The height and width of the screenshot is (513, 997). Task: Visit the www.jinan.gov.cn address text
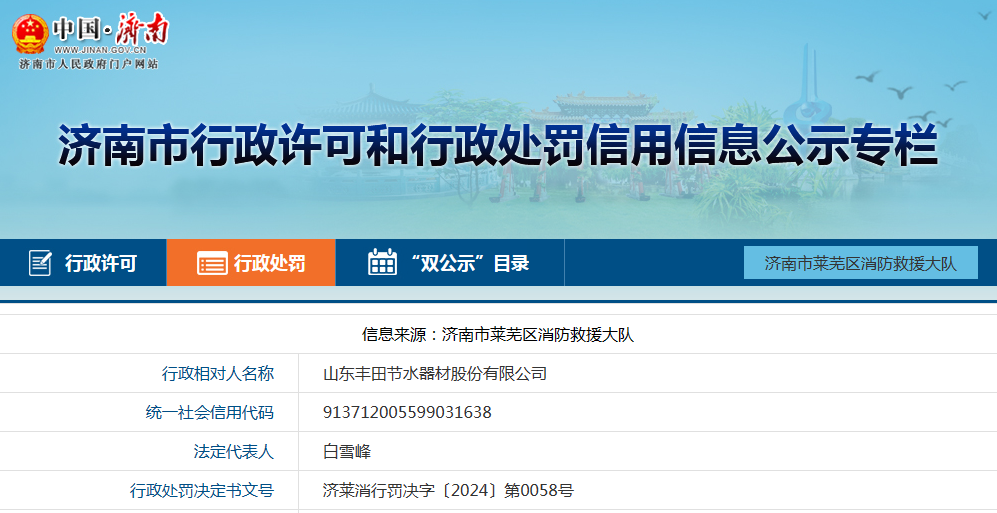tap(100, 49)
